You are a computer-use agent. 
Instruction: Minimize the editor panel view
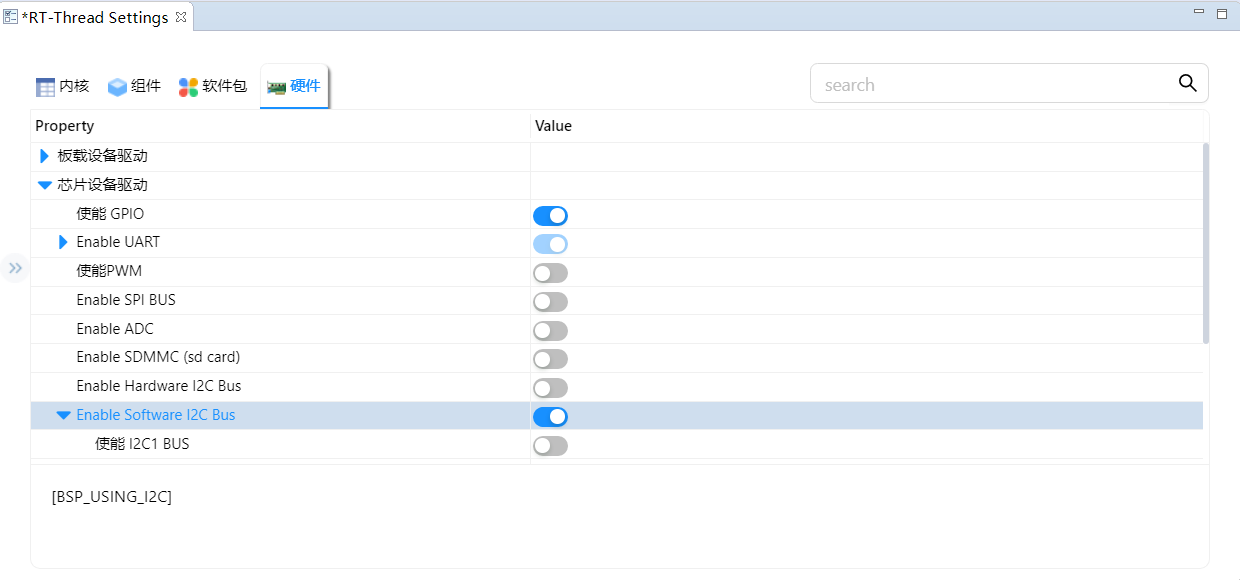pos(1199,12)
